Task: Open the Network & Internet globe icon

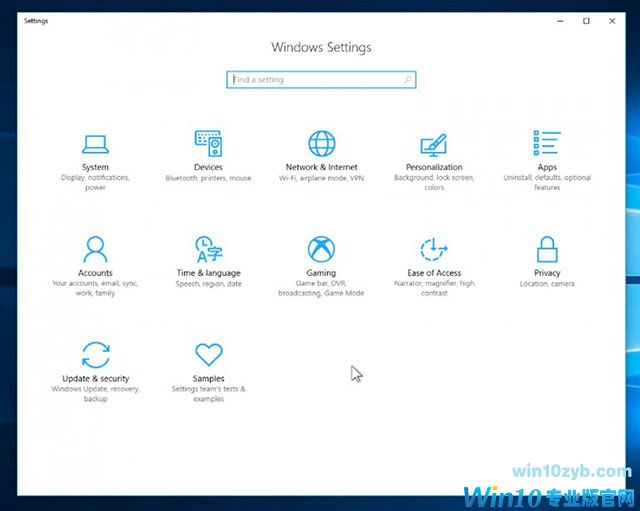Action: click(322, 143)
